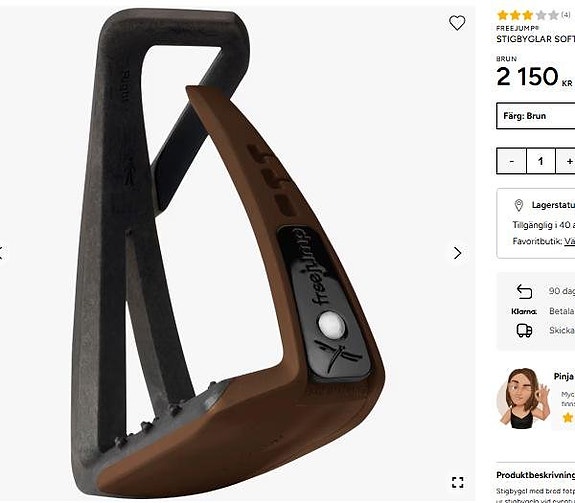Click the stock location pin icon
575x503 pixels.
[x=519, y=205]
